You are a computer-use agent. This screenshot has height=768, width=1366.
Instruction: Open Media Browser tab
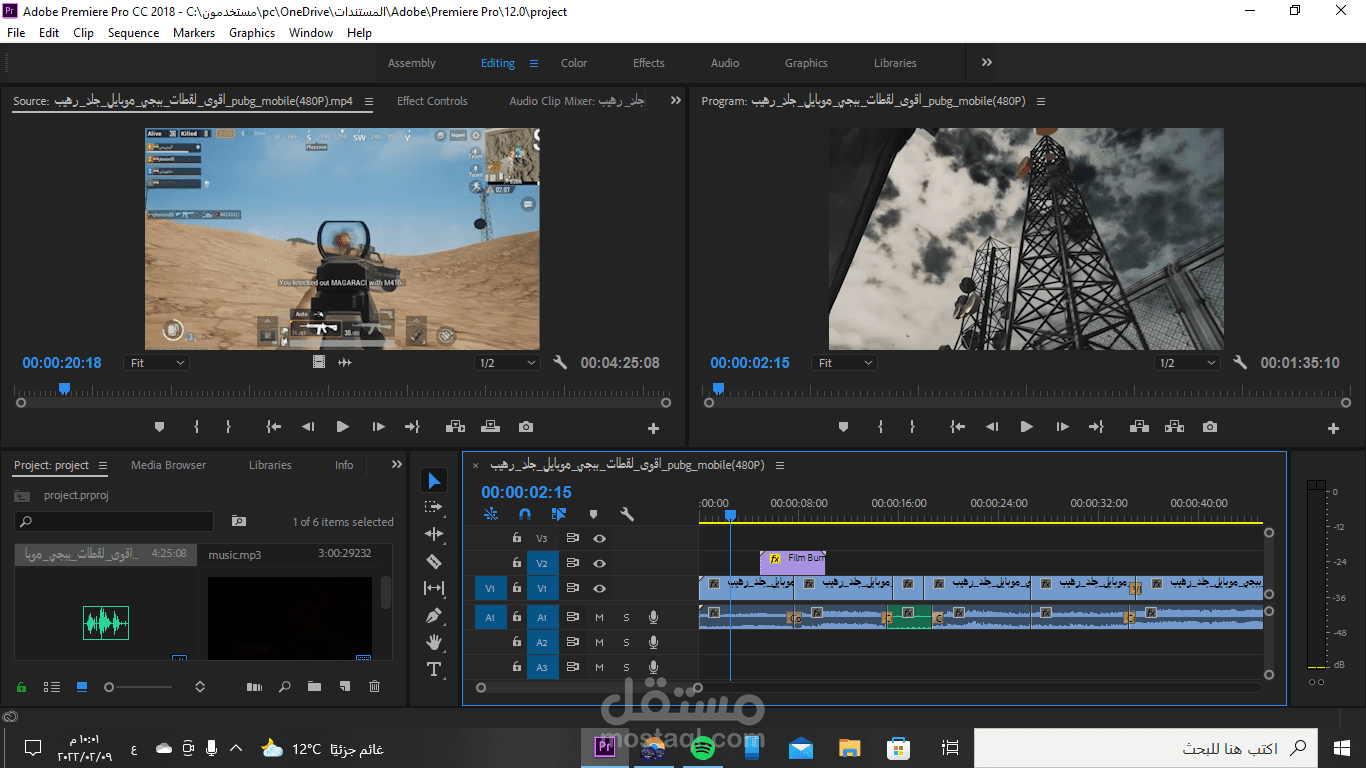click(168, 465)
